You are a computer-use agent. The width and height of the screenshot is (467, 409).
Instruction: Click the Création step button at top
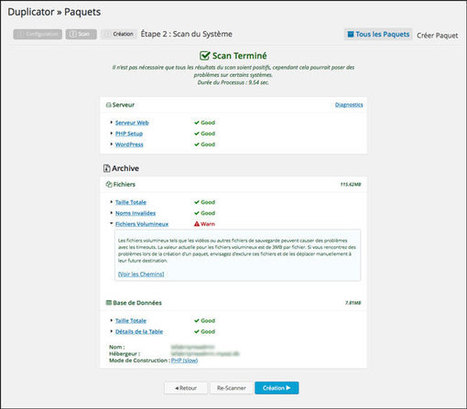pos(119,34)
